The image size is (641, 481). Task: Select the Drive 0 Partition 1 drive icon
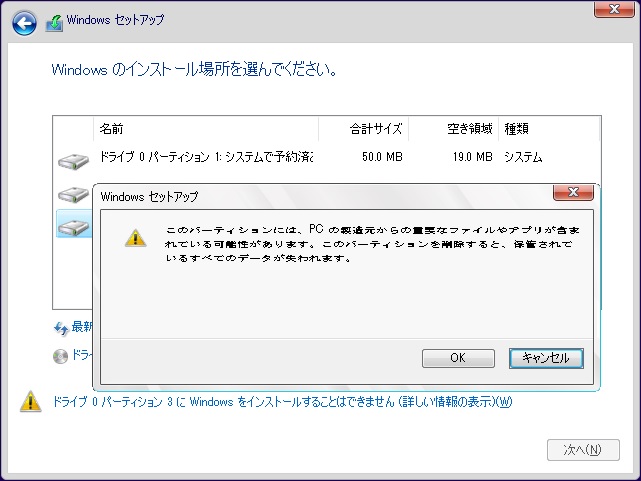(x=73, y=162)
